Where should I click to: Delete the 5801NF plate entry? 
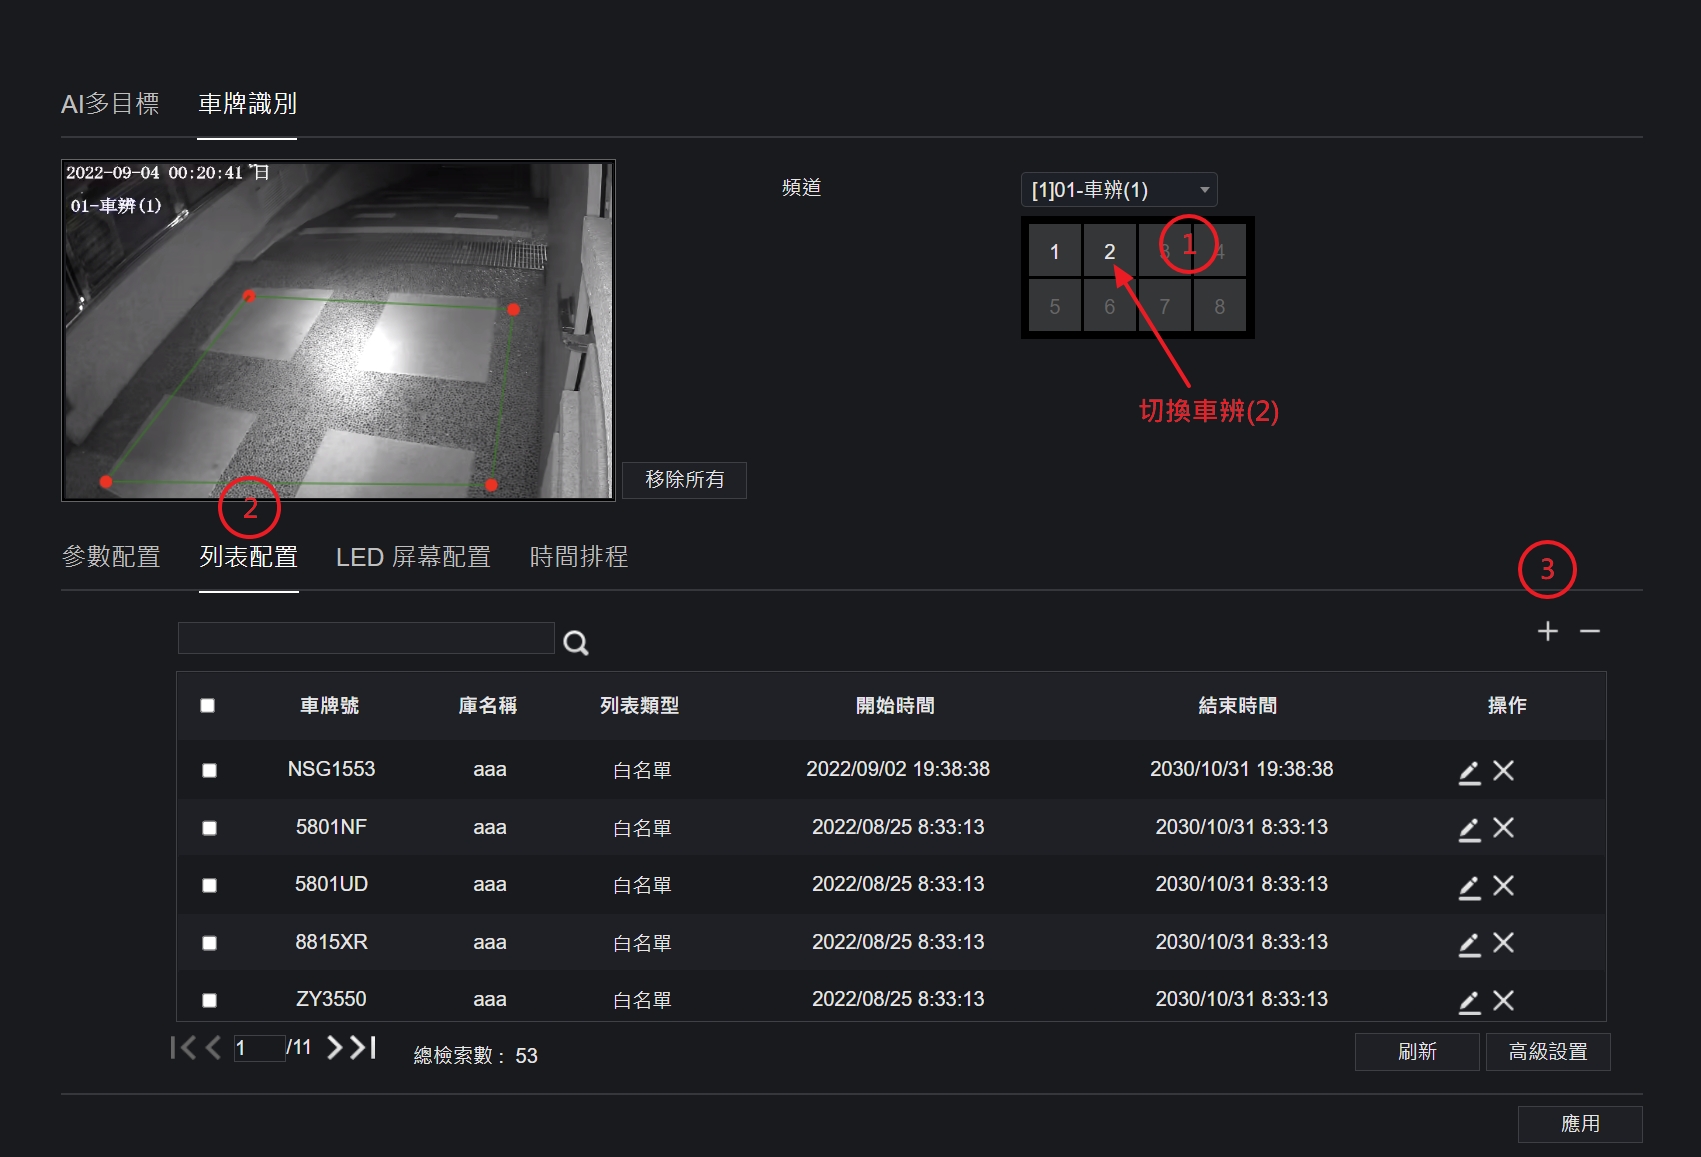pyautogui.click(x=1503, y=828)
